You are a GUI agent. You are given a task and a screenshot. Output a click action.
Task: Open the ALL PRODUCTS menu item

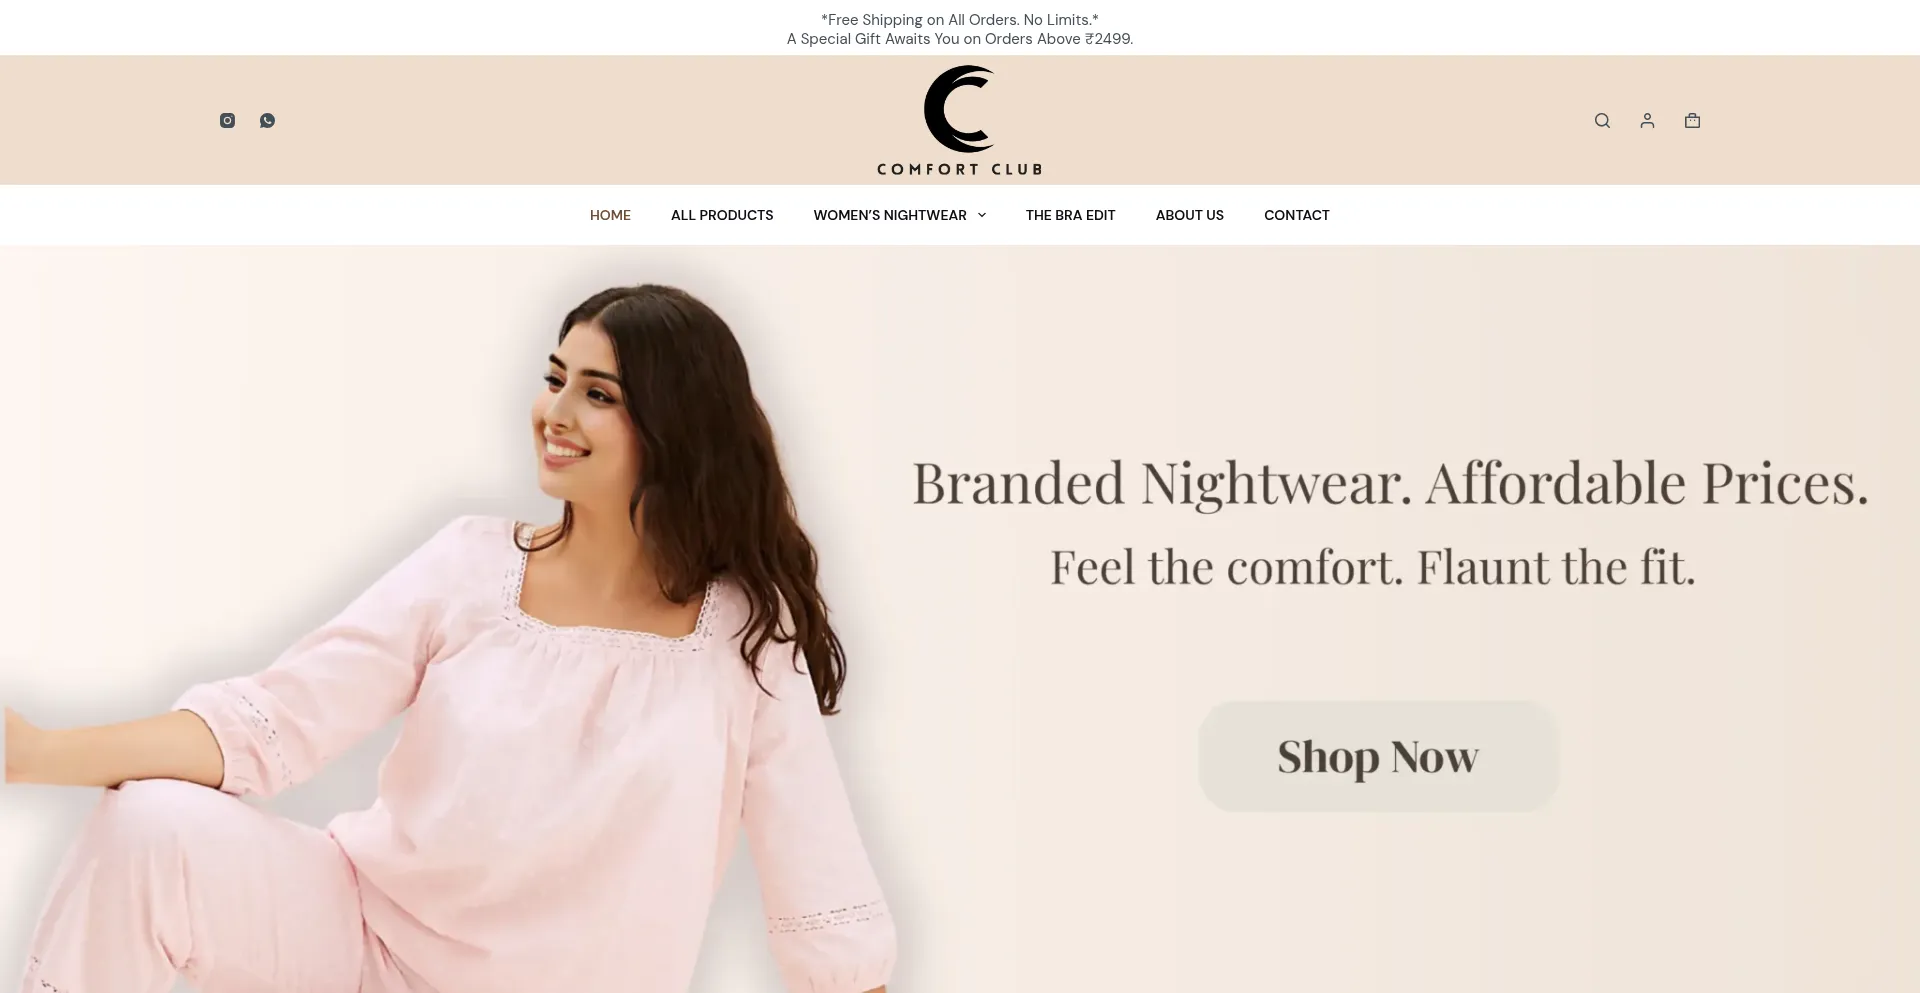pyautogui.click(x=722, y=215)
